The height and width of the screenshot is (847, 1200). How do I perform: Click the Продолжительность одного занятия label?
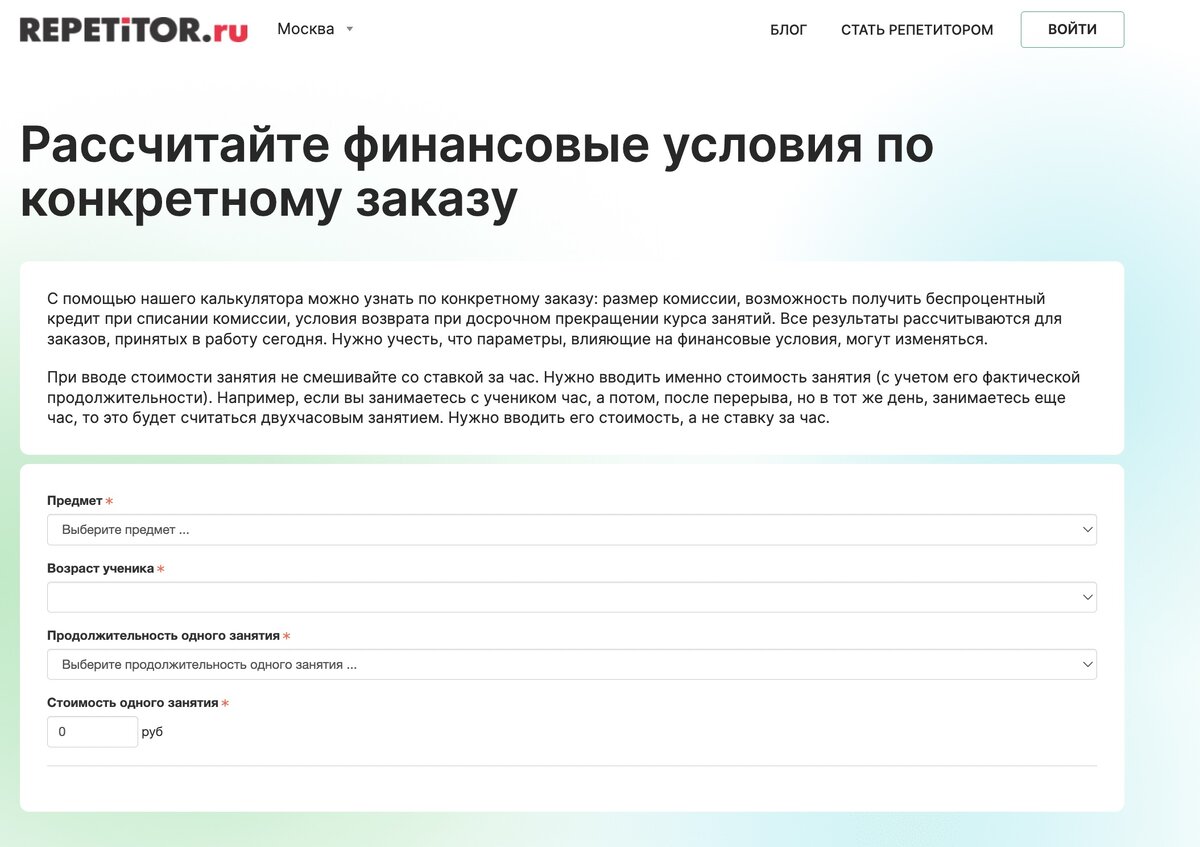(163, 636)
